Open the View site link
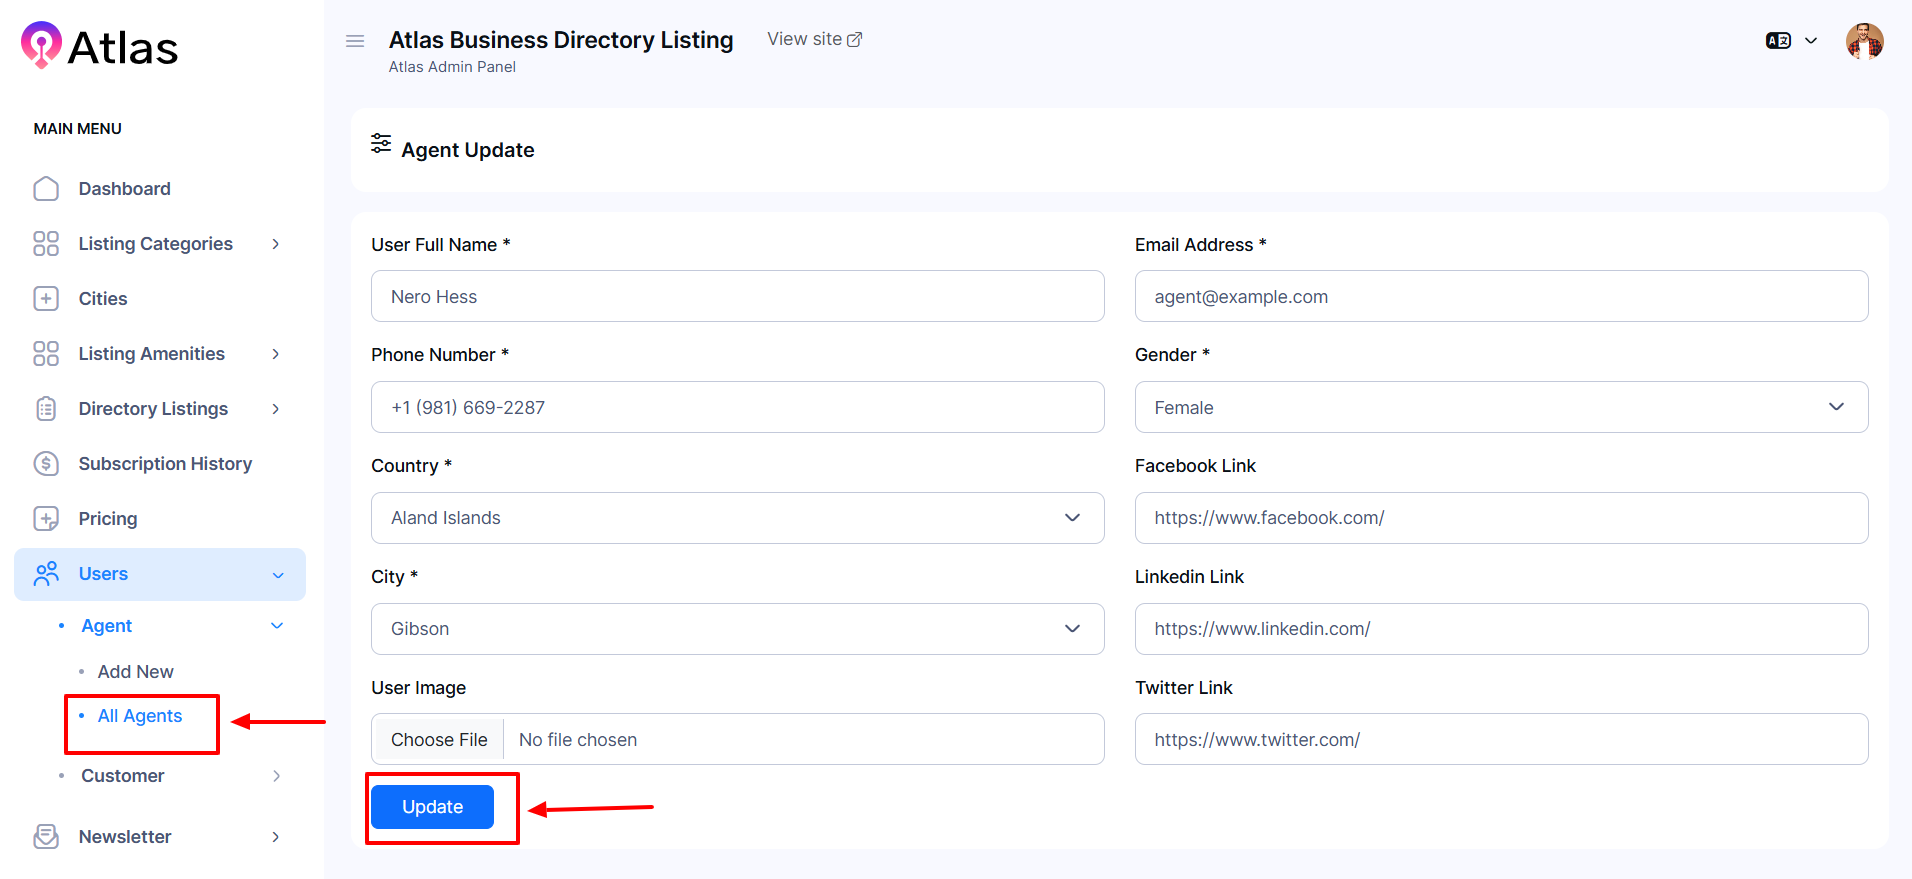Viewport: 1912px width, 879px height. pos(814,39)
